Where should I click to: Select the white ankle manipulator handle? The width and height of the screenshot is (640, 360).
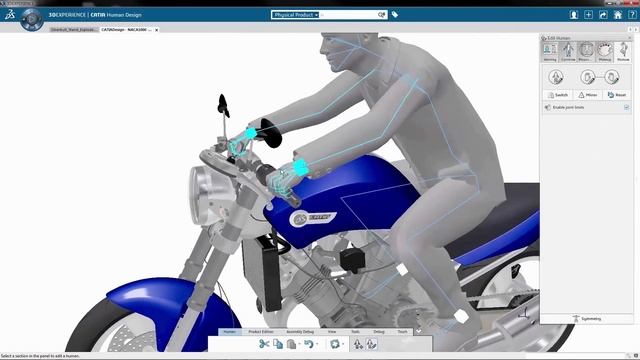coord(461,316)
